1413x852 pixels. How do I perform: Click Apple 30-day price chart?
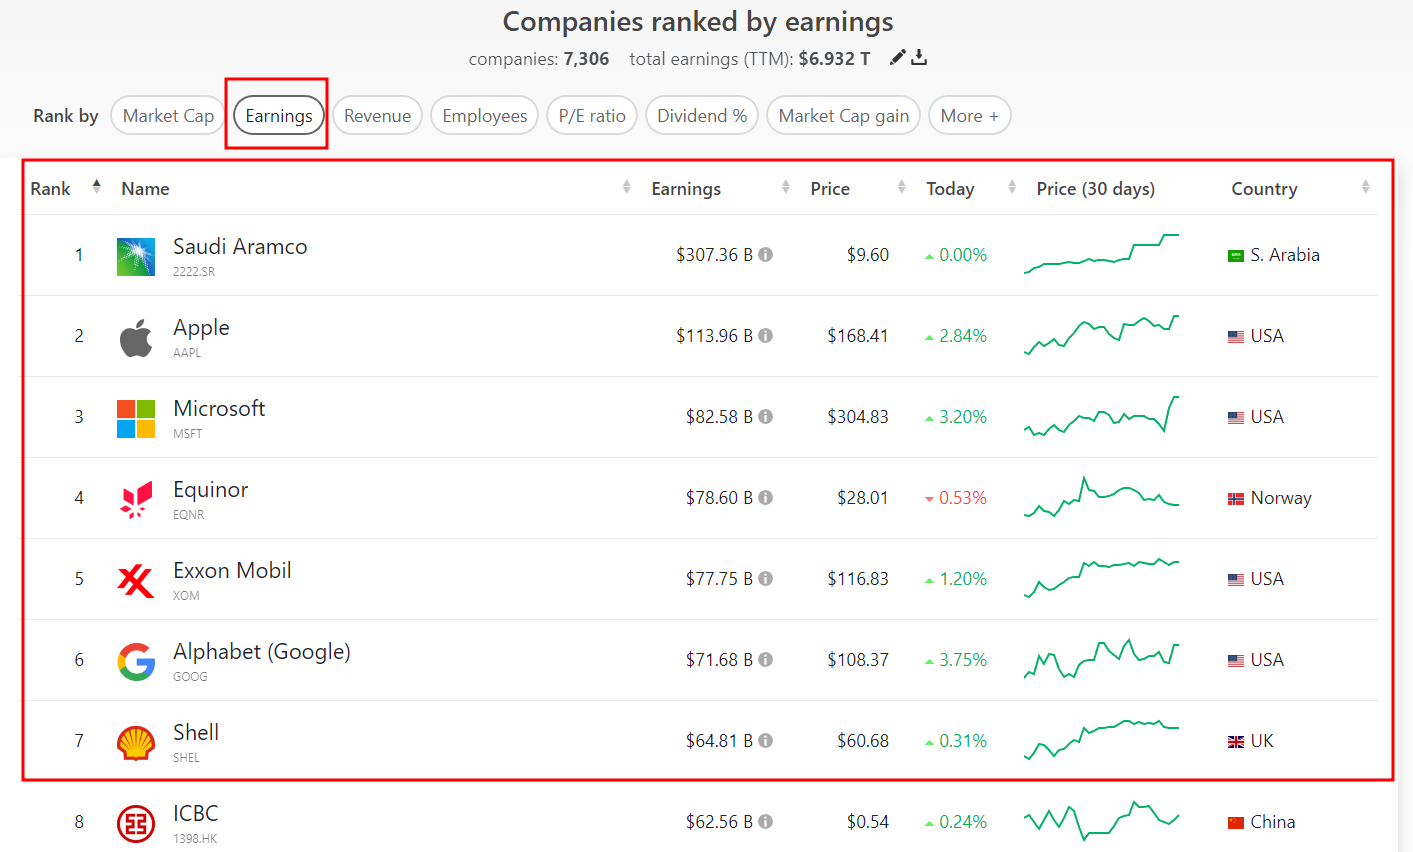click(1101, 335)
